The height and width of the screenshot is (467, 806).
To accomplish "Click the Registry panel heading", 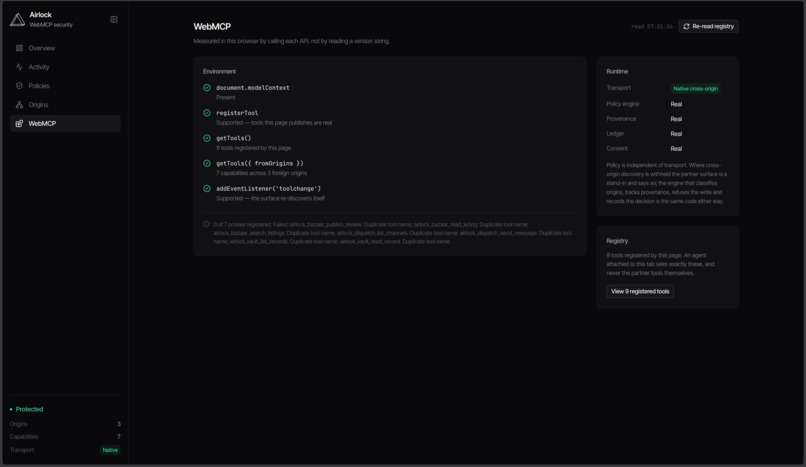I will pos(617,241).
